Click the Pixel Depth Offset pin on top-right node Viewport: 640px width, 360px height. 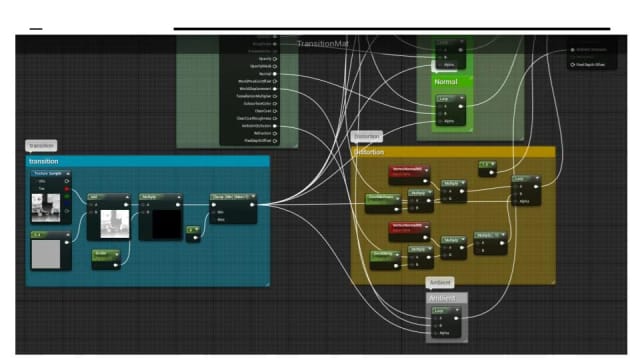[x=572, y=64]
